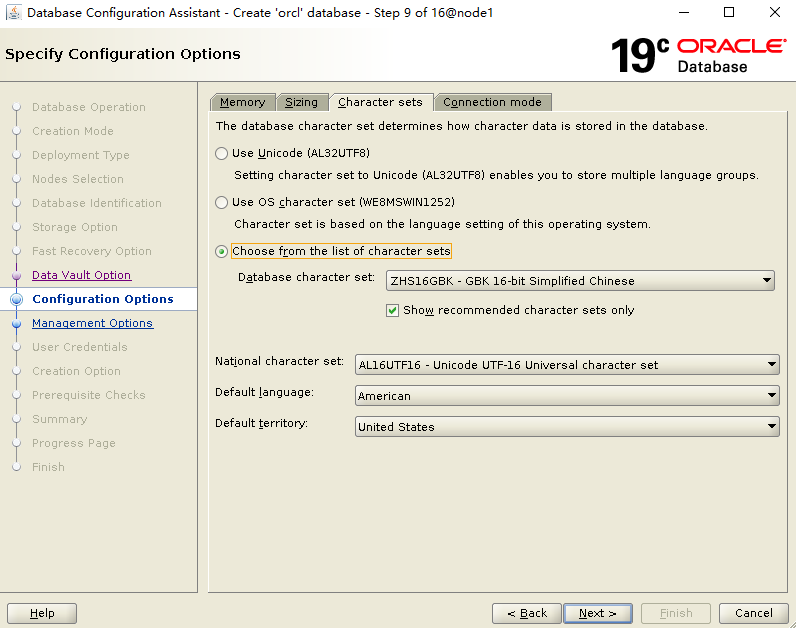Click the Default territory label
The height and width of the screenshot is (628, 796).
(x=261, y=423)
